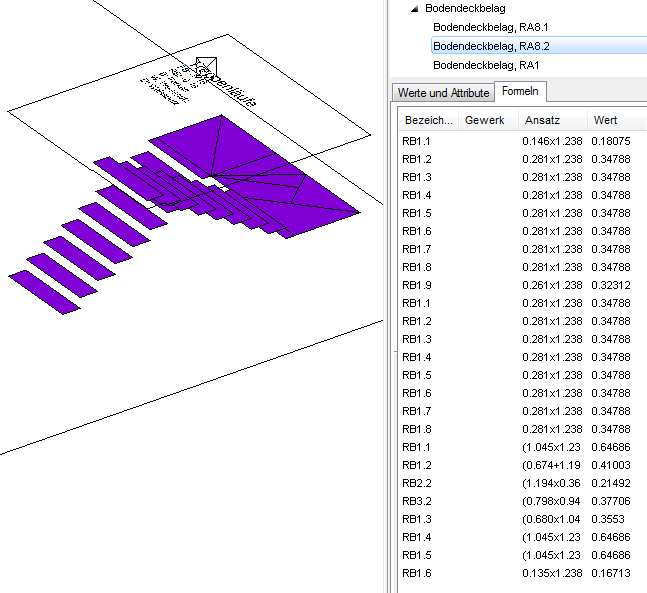Click the vertical splitter between view and panel

point(386,296)
